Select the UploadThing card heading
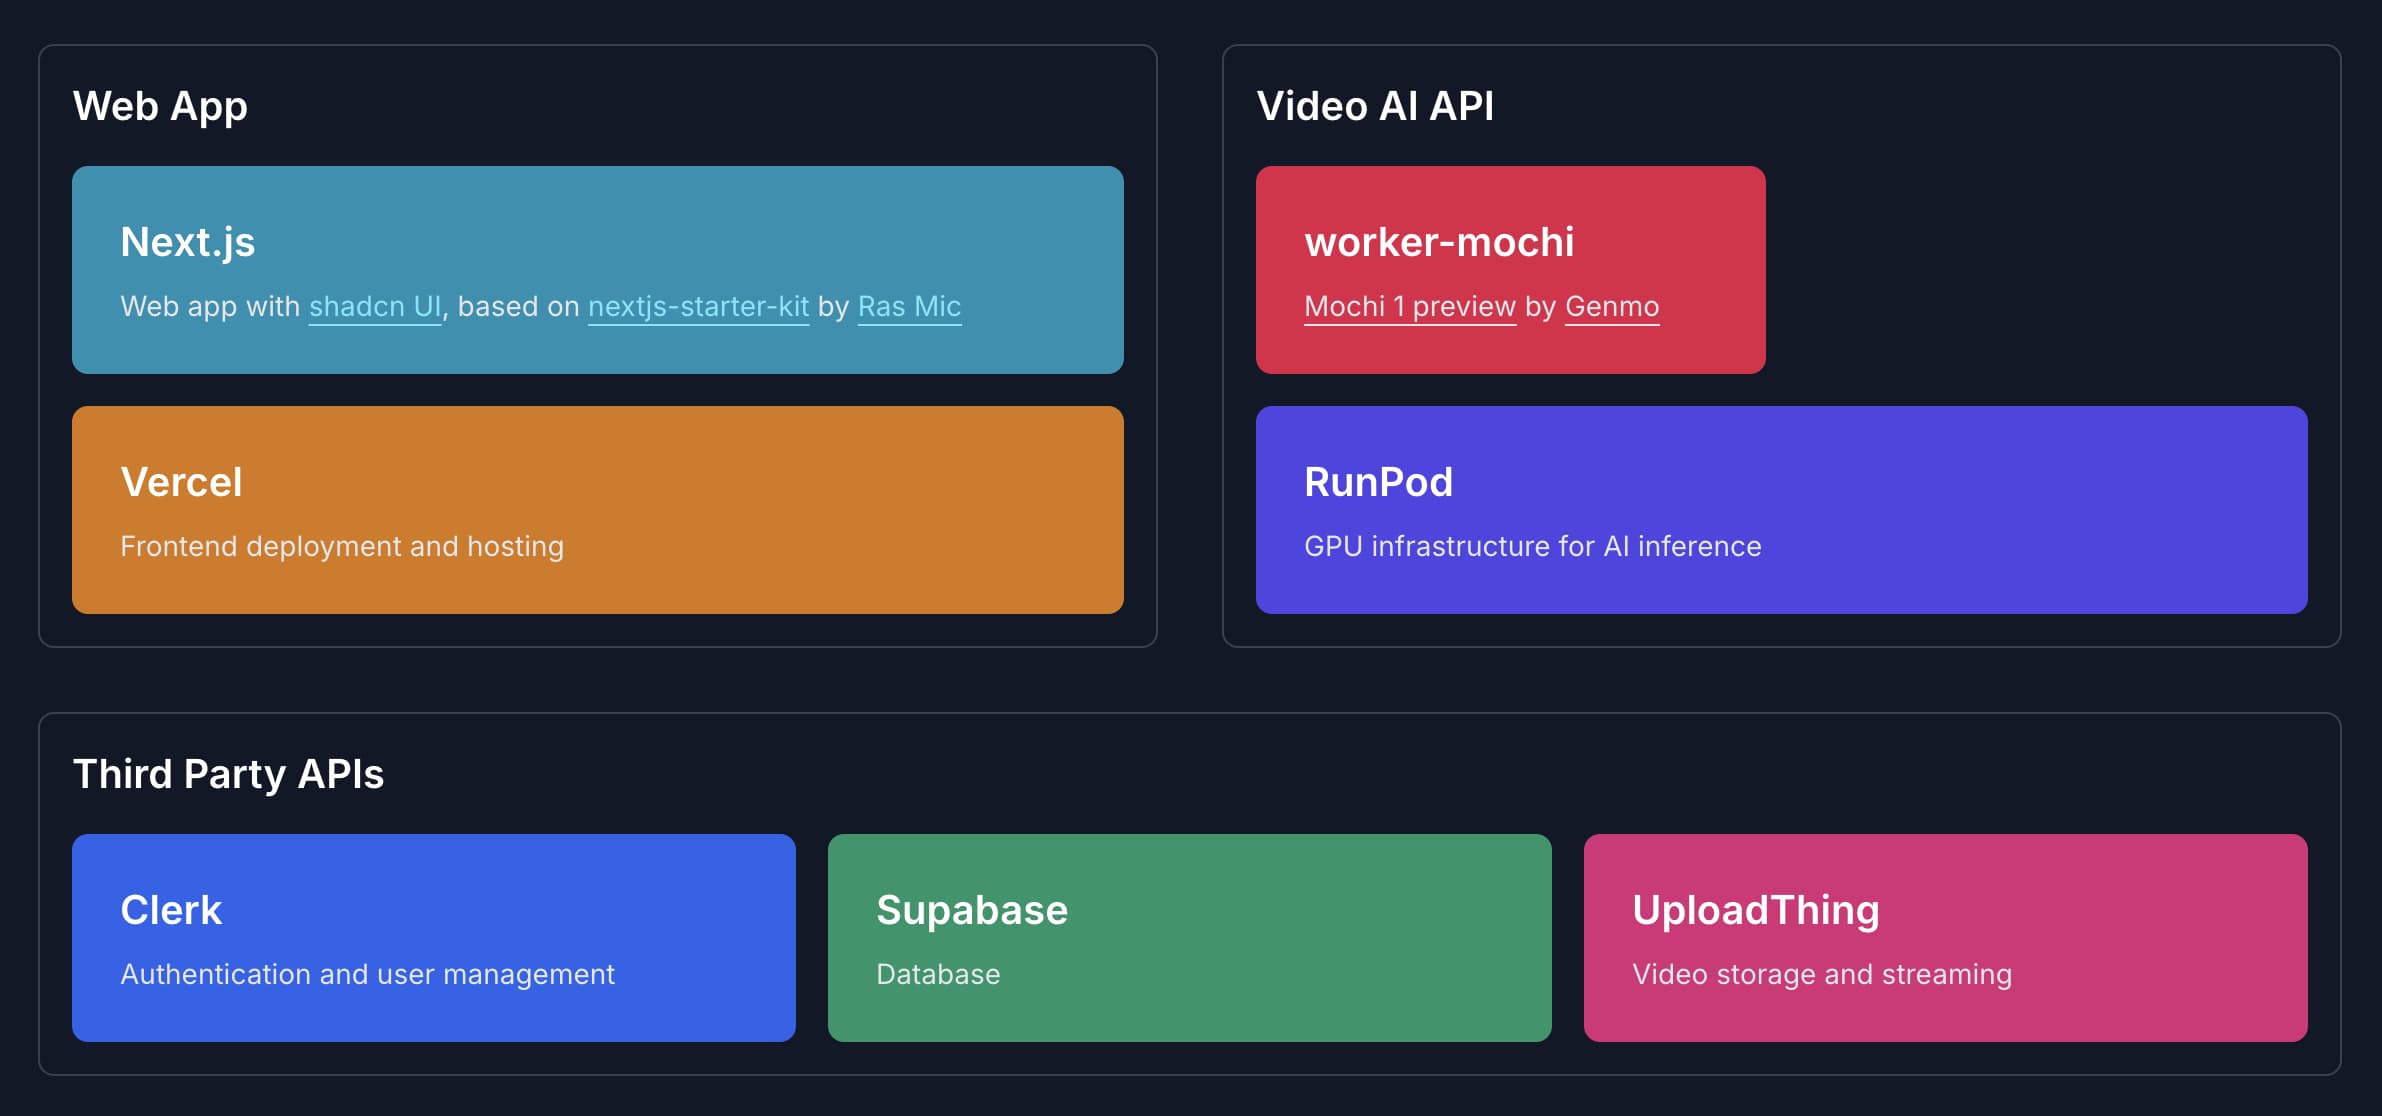The width and height of the screenshot is (2382, 1116). pos(1756,910)
